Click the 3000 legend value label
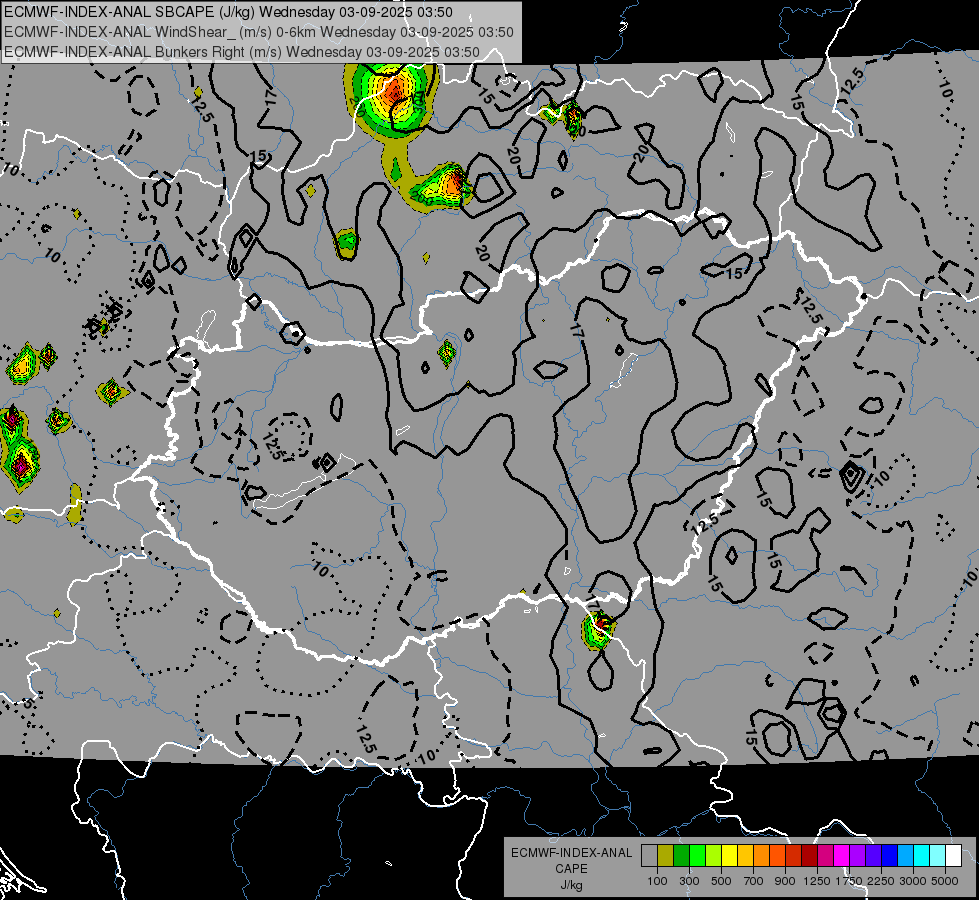This screenshot has width=979, height=900. [x=913, y=881]
